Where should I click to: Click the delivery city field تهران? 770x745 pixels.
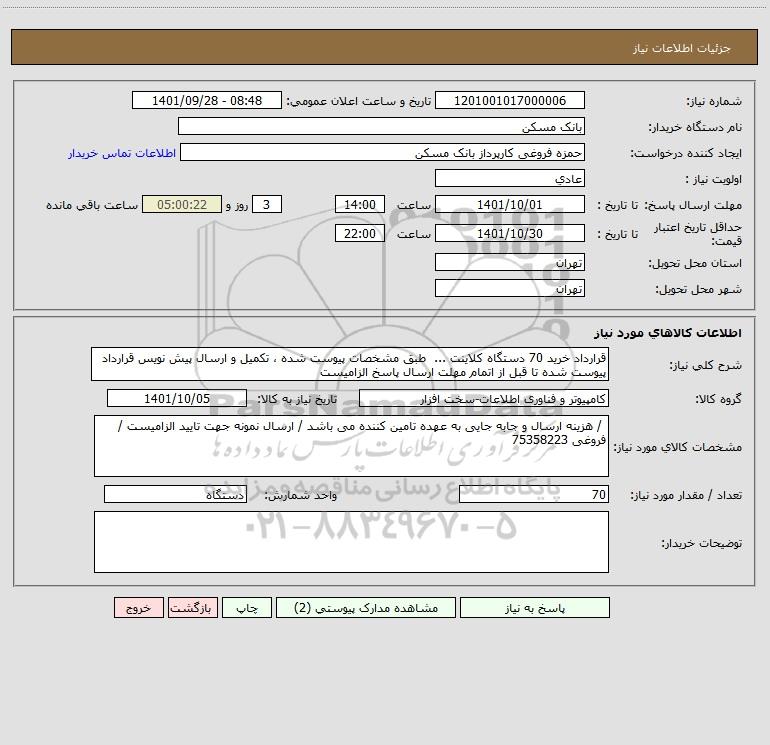pos(510,288)
